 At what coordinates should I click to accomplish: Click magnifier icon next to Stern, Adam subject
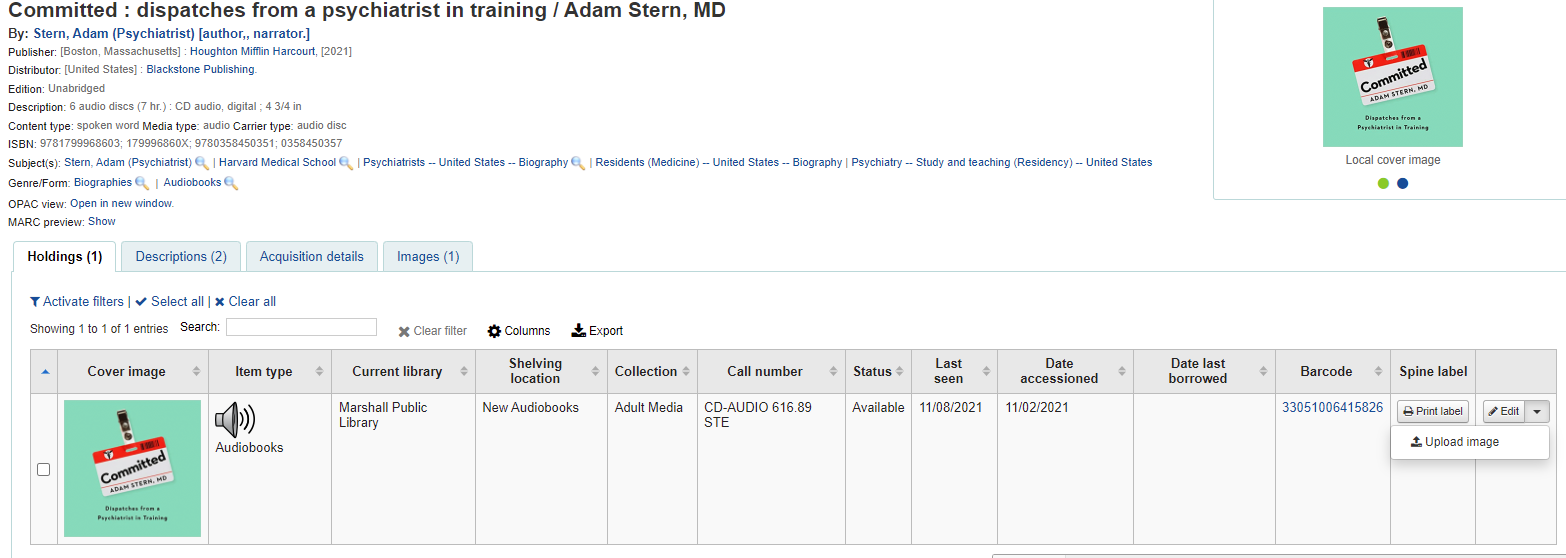[x=202, y=163]
